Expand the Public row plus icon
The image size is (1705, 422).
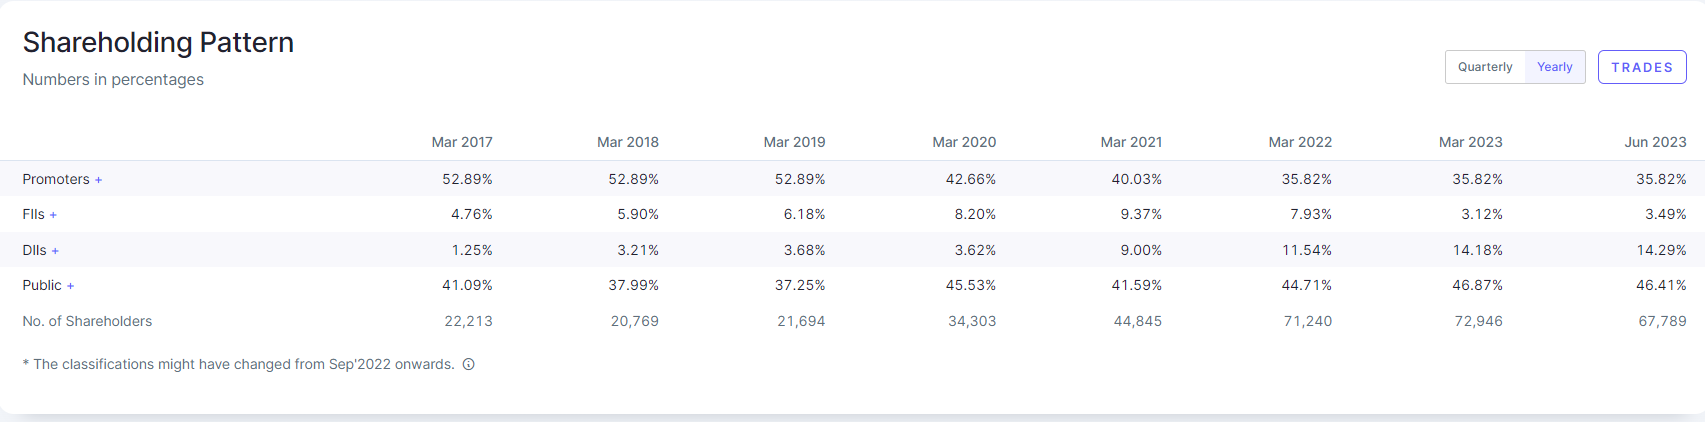coord(70,286)
